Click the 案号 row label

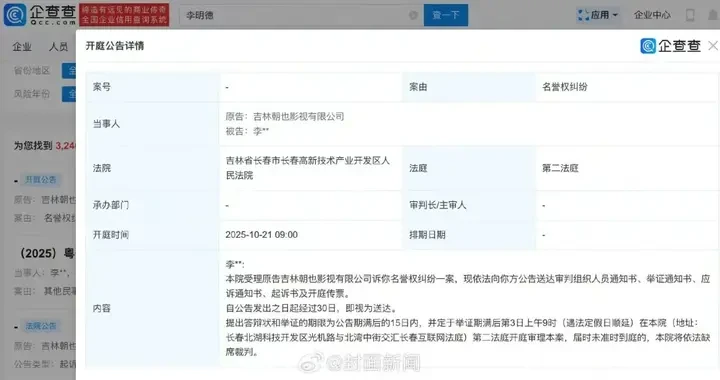click(x=101, y=87)
